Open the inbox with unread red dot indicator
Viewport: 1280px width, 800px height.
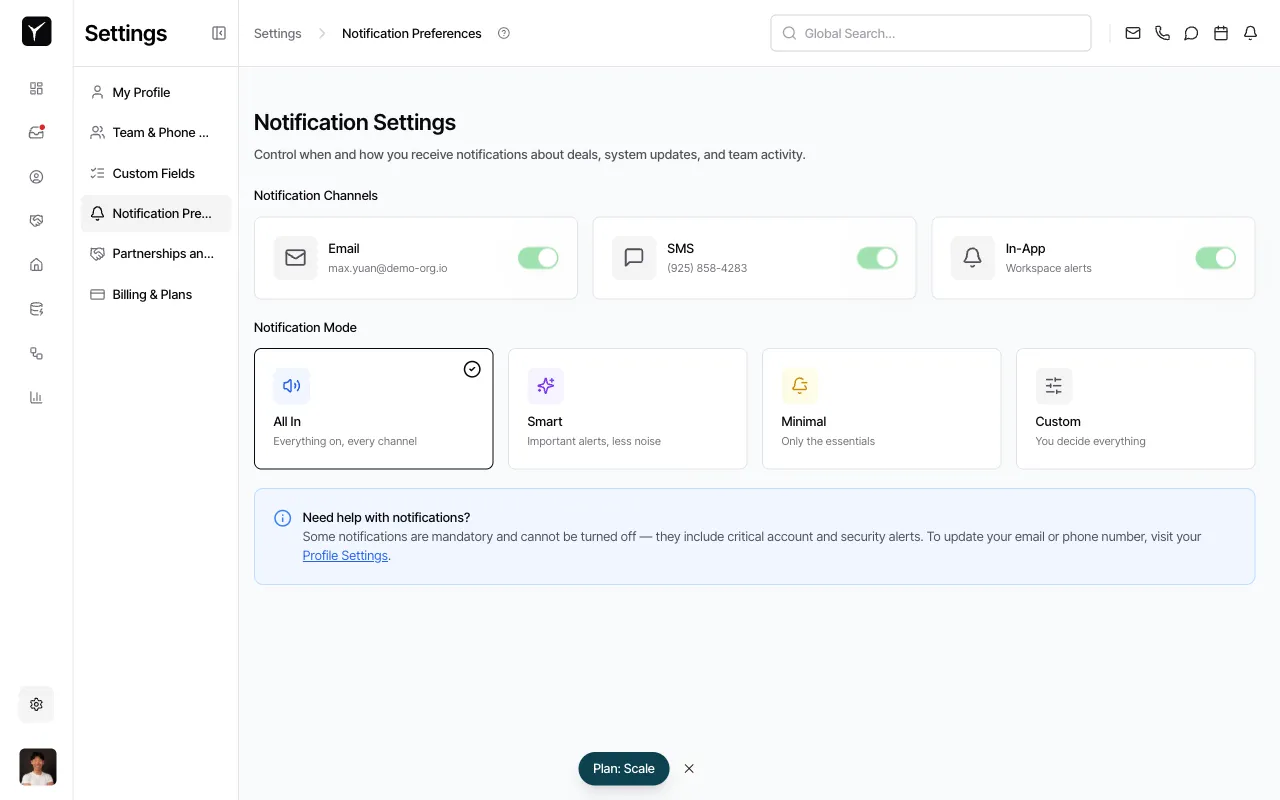[36, 132]
